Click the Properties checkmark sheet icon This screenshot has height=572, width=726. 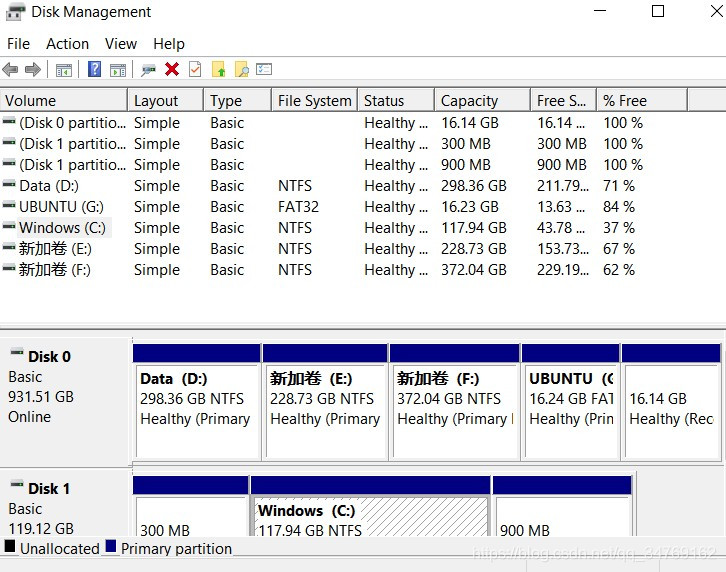[x=195, y=69]
